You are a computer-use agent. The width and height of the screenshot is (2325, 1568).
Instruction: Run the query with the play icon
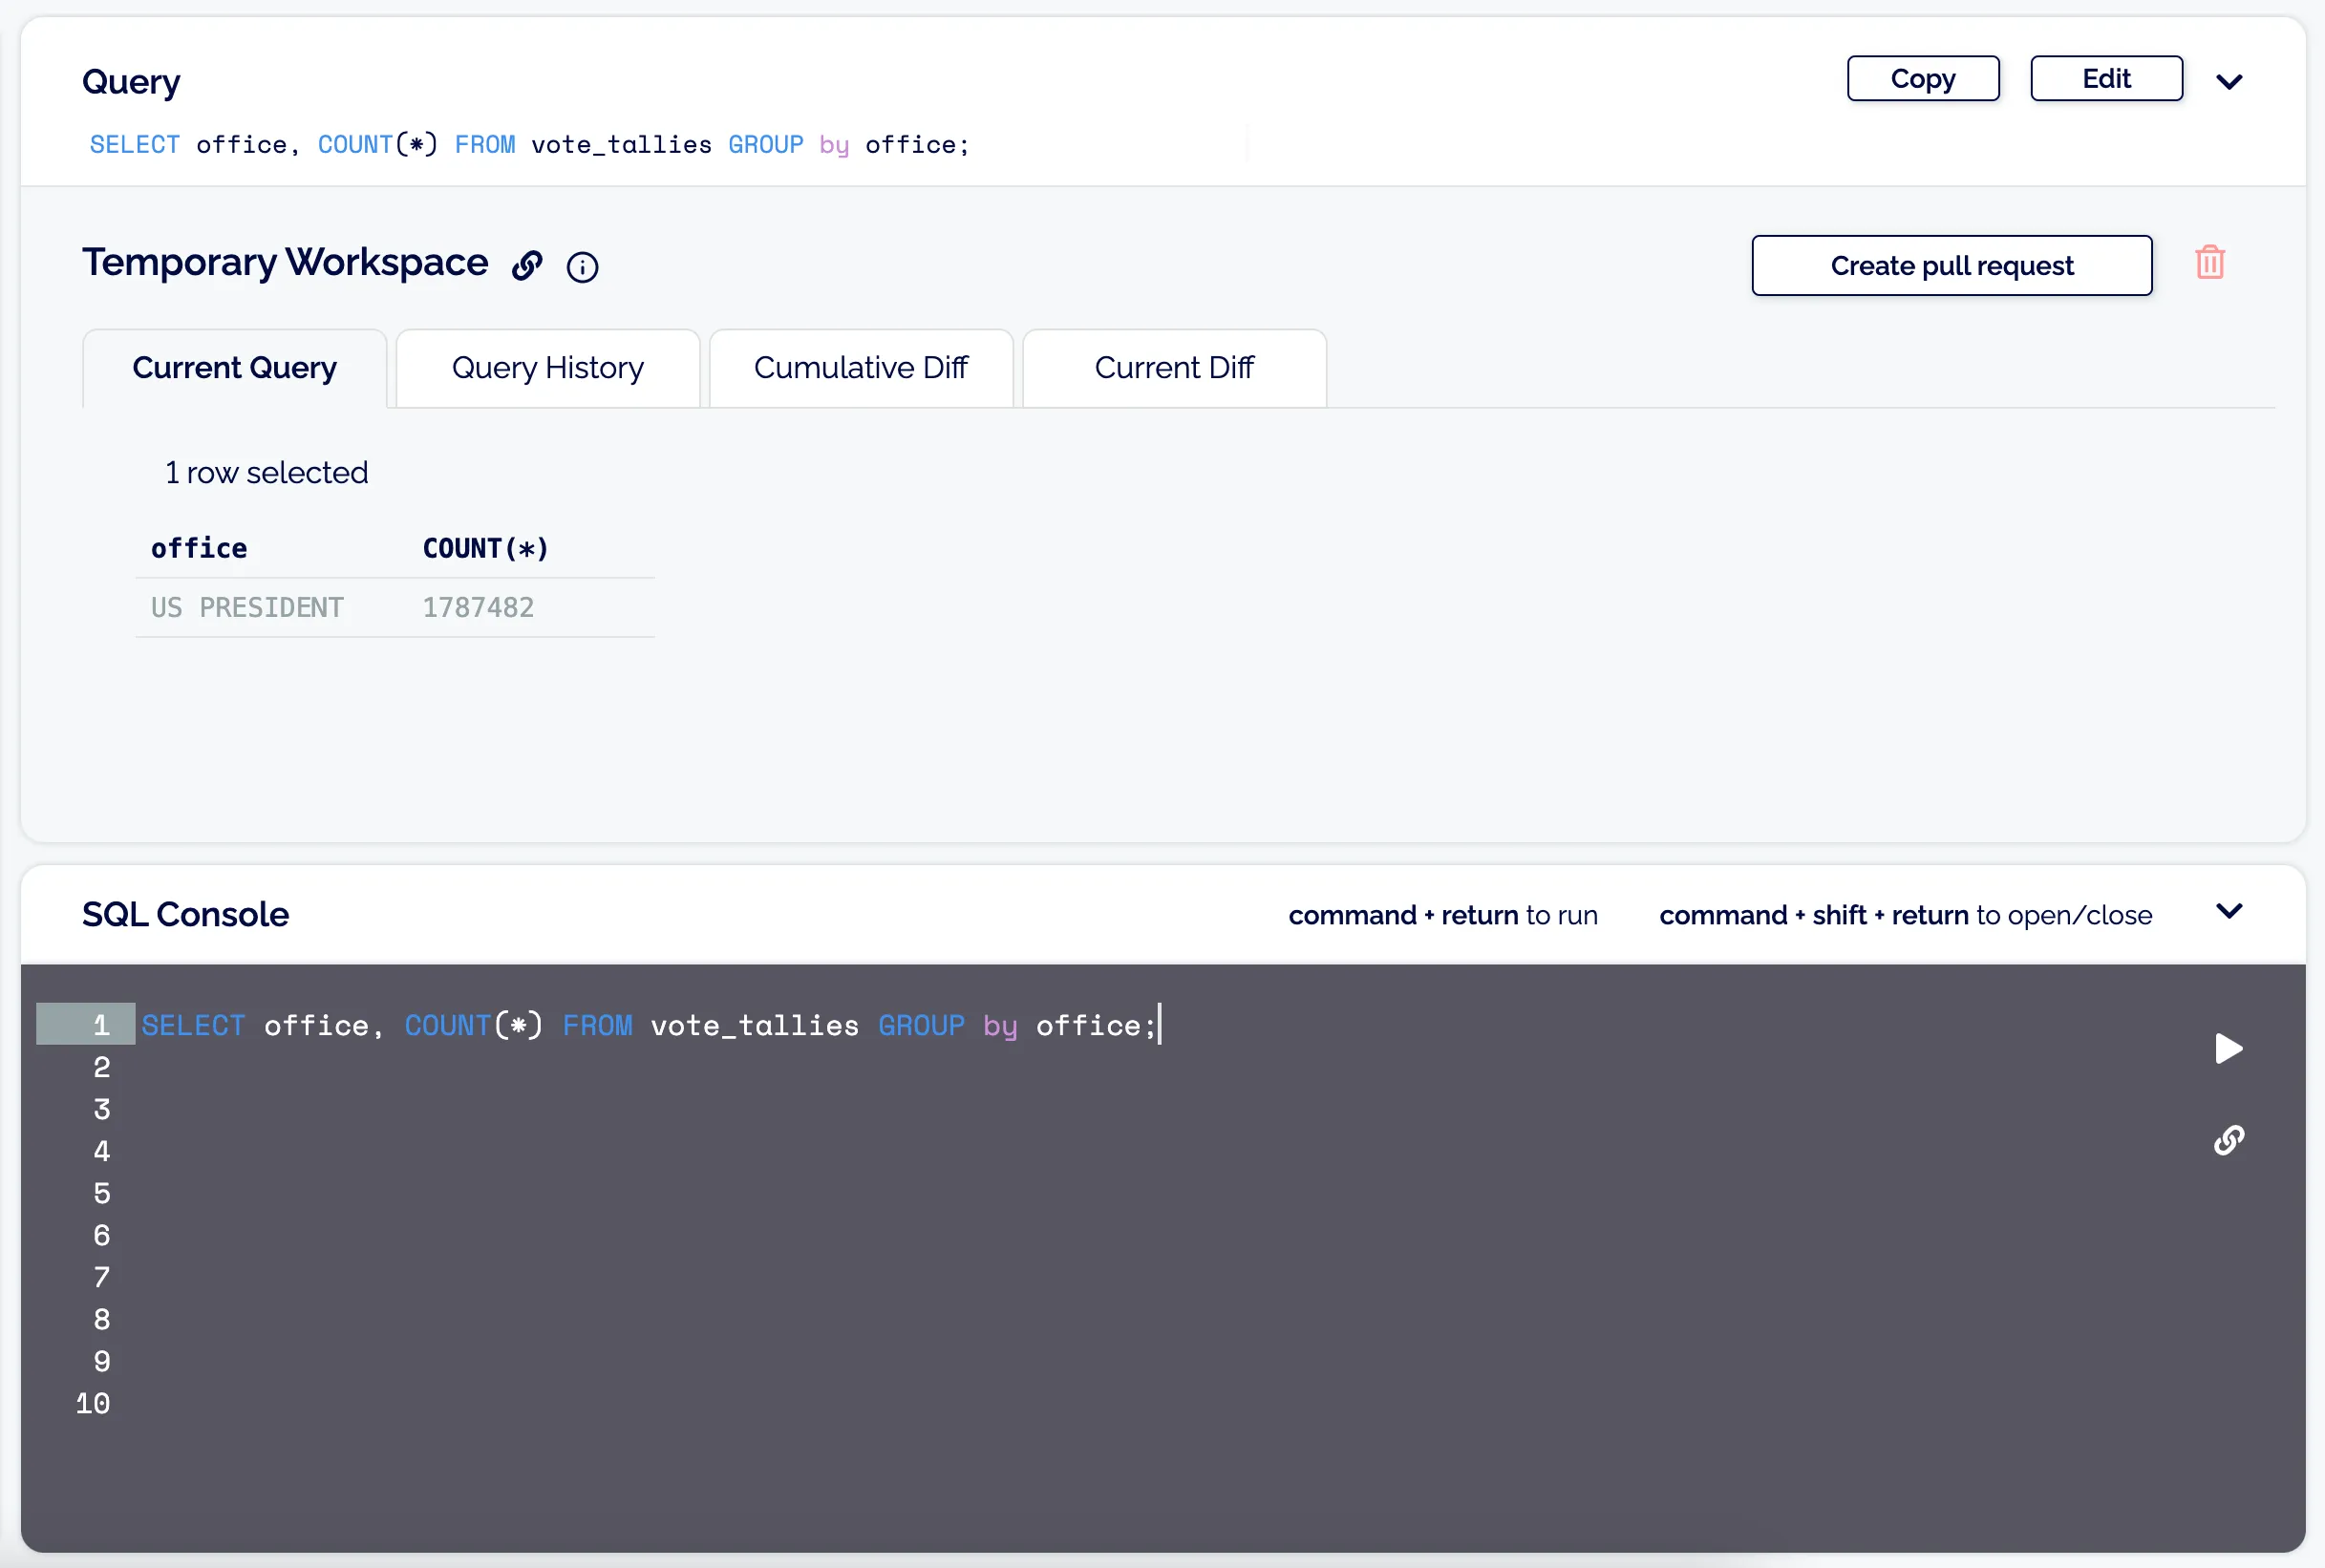coord(2228,1048)
